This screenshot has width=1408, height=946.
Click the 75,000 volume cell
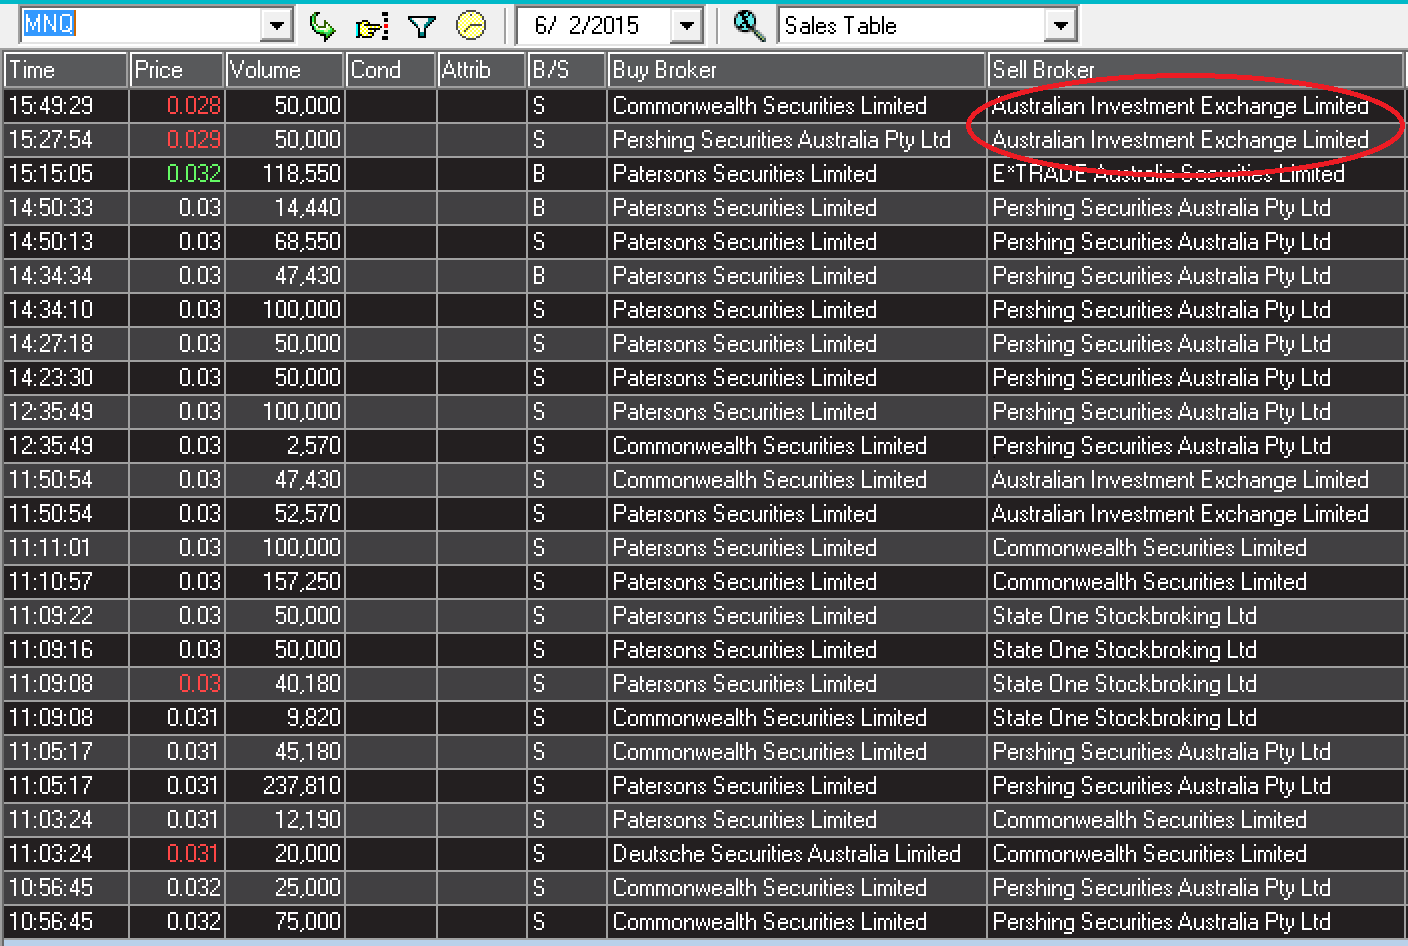tap(285, 922)
